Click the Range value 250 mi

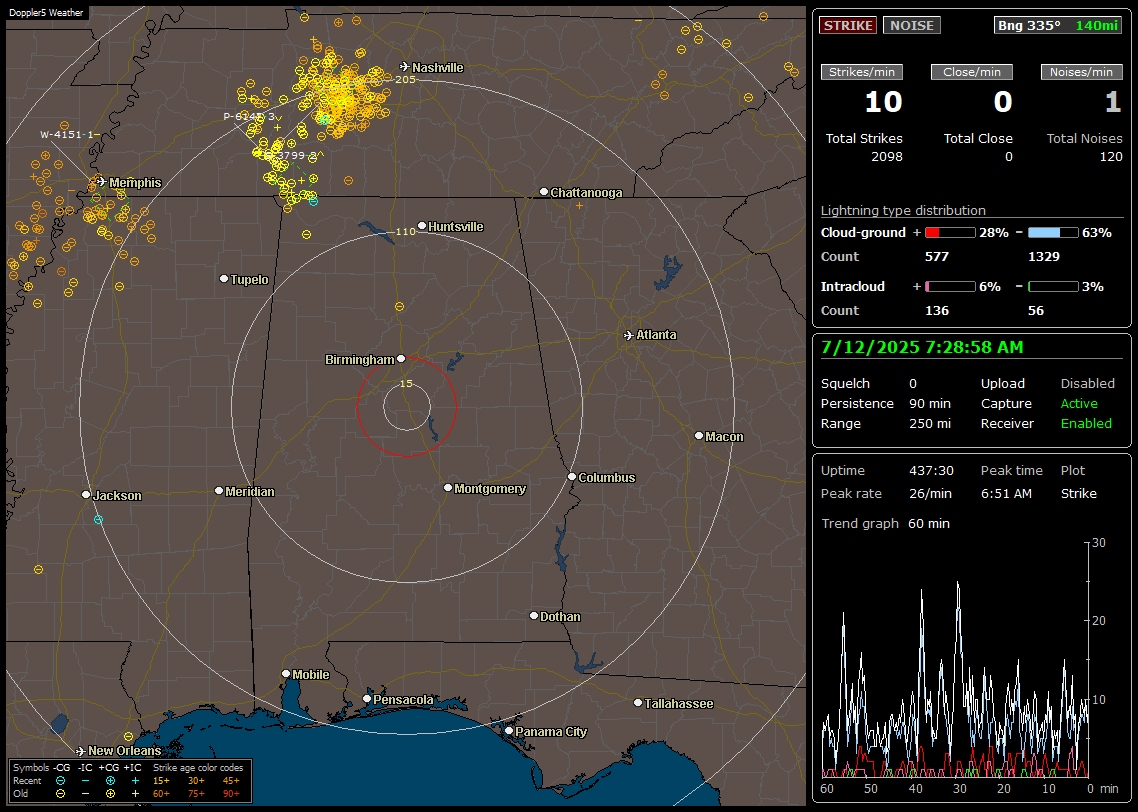(930, 423)
